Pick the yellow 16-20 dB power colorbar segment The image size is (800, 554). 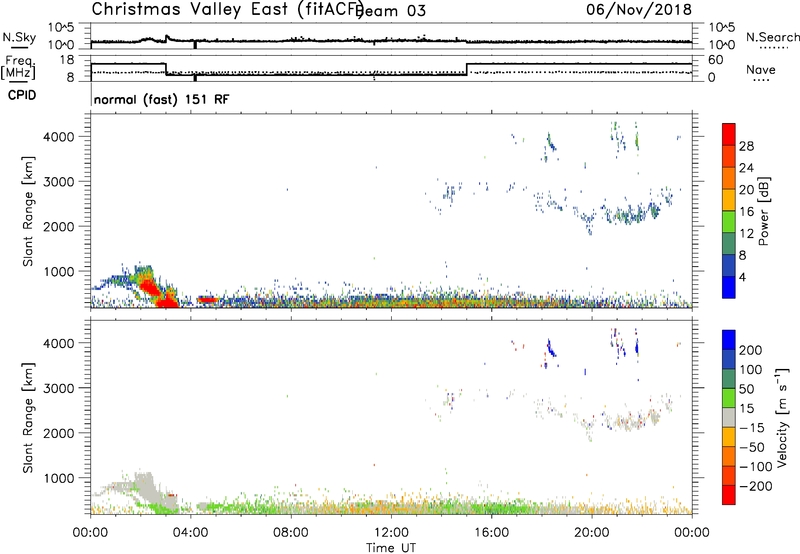[x=729, y=201]
